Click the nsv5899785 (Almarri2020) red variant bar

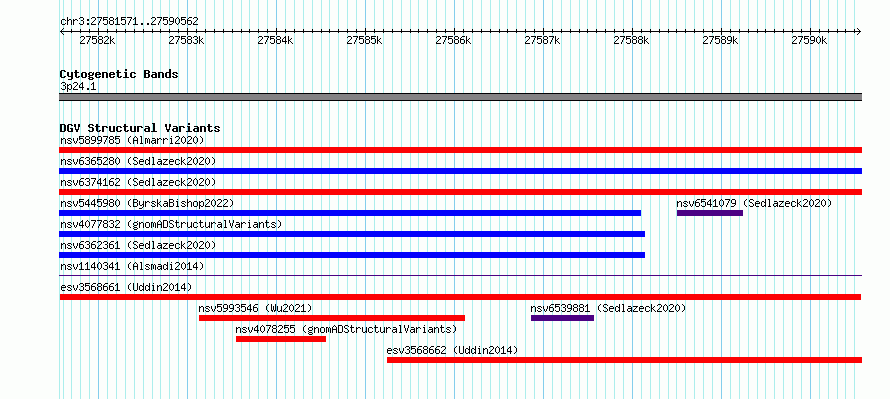[x=460, y=150]
